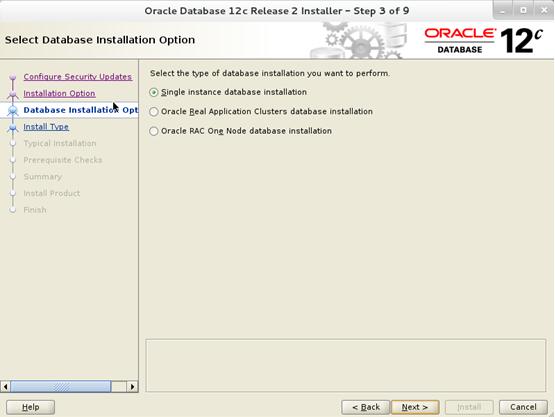The height and width of the screenshot is (417, 555).
Task: Select Database Installation Option step in sidebar
Action: 81,110
